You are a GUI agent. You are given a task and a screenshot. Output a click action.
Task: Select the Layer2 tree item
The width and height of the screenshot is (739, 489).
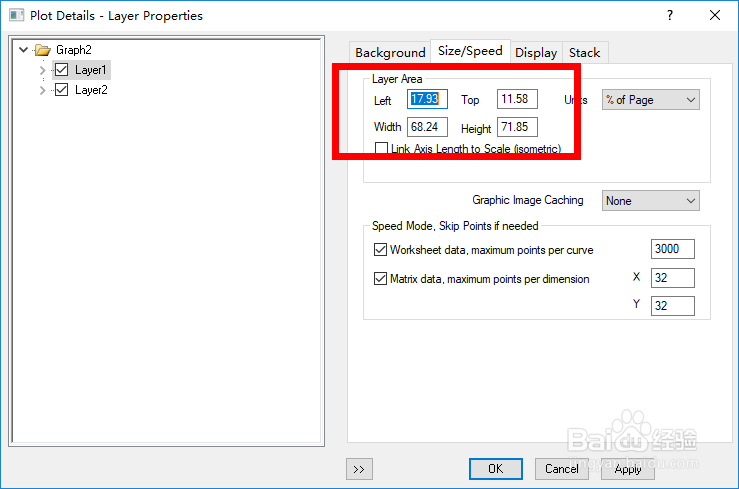pyautogui.click(x=91, y=90)
